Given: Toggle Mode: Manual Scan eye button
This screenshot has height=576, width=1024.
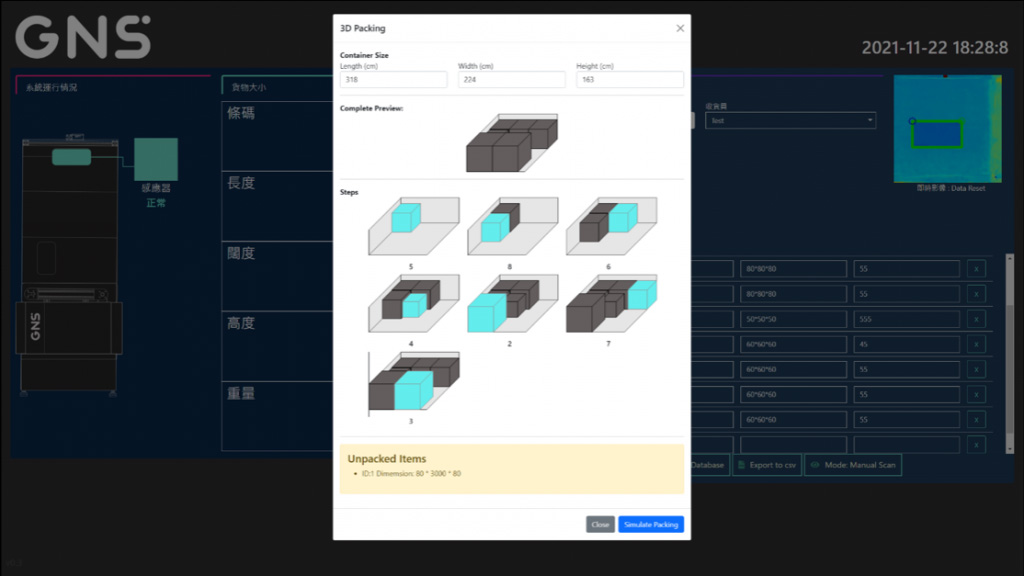Looking at the screenshot, I should click(x=853, y=465).
